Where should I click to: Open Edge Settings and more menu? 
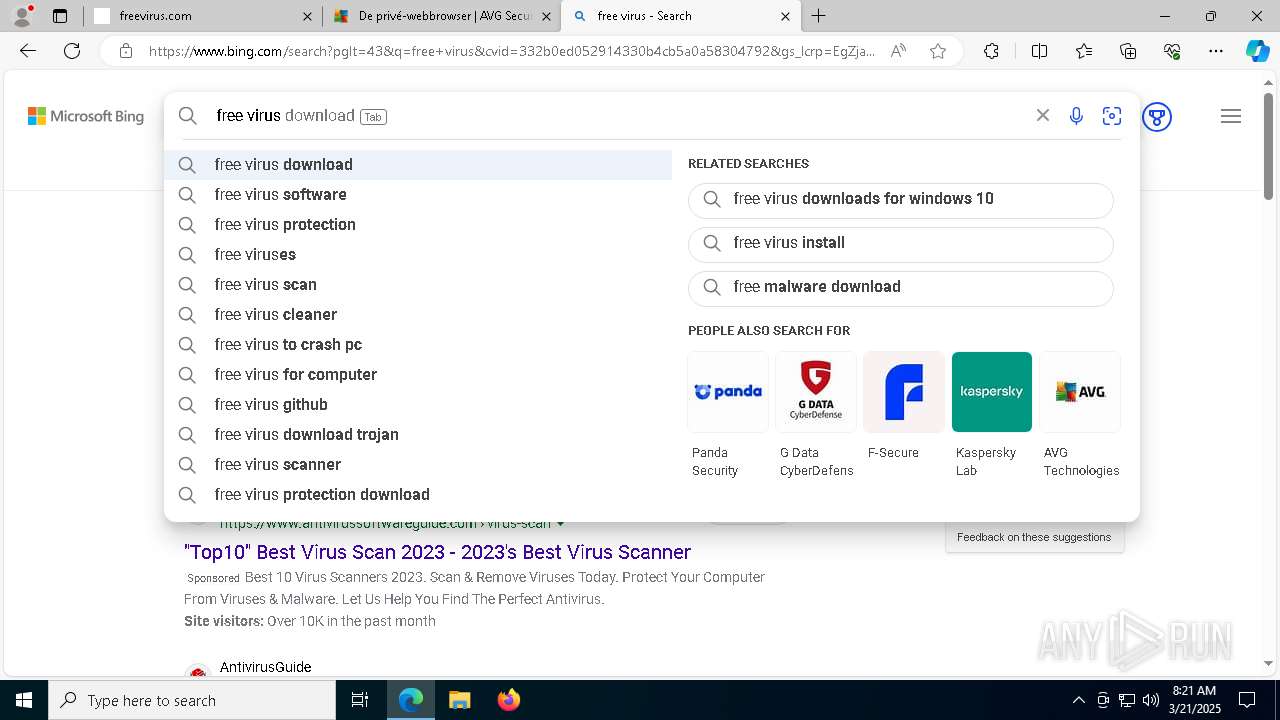pos(1216,51)
